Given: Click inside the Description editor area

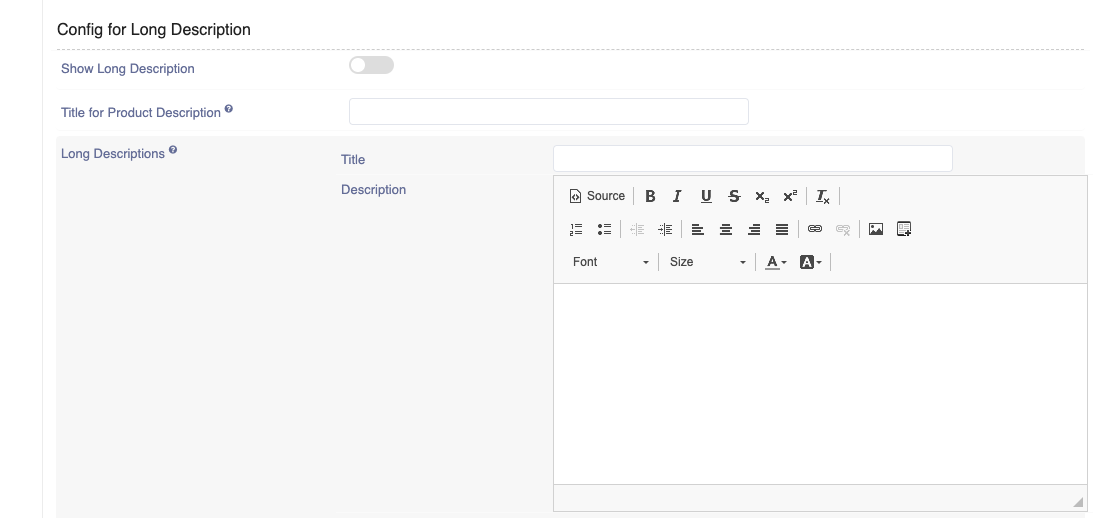Looking at the screenshot, I should click(x=820, y=384).
